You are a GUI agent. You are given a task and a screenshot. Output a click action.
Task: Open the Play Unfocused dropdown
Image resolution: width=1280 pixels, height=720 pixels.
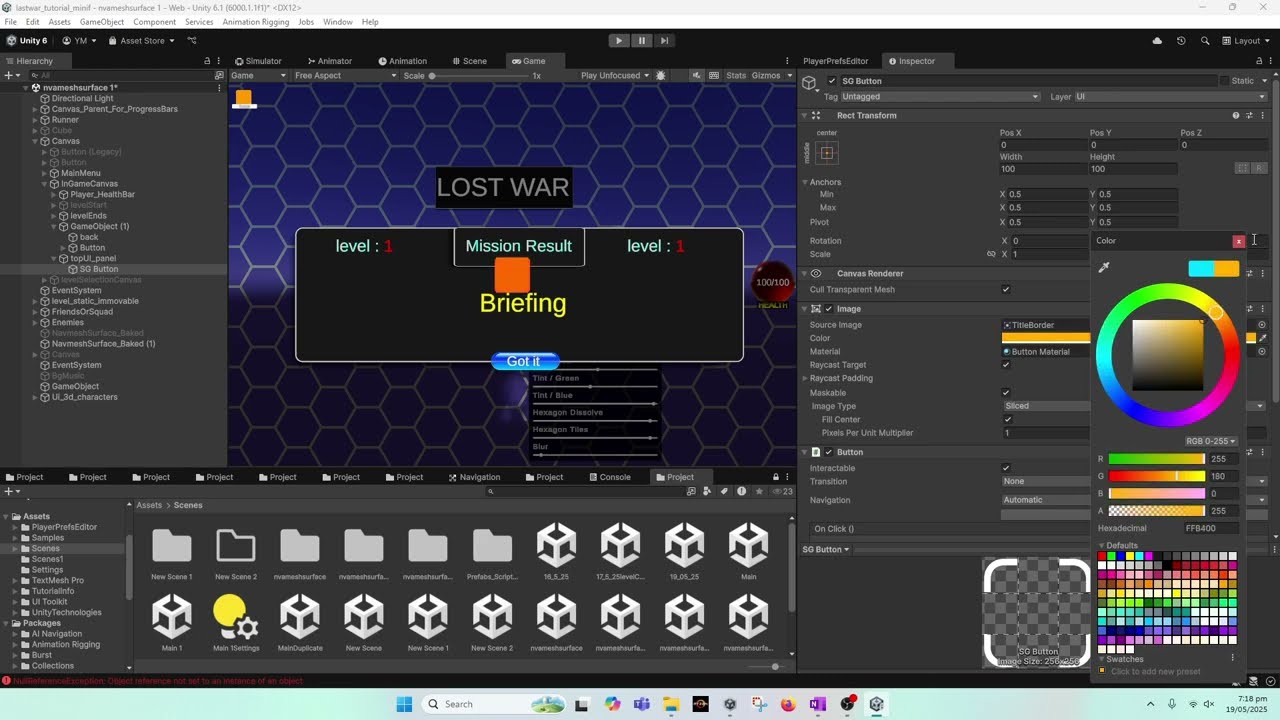[x=615, y=75]
